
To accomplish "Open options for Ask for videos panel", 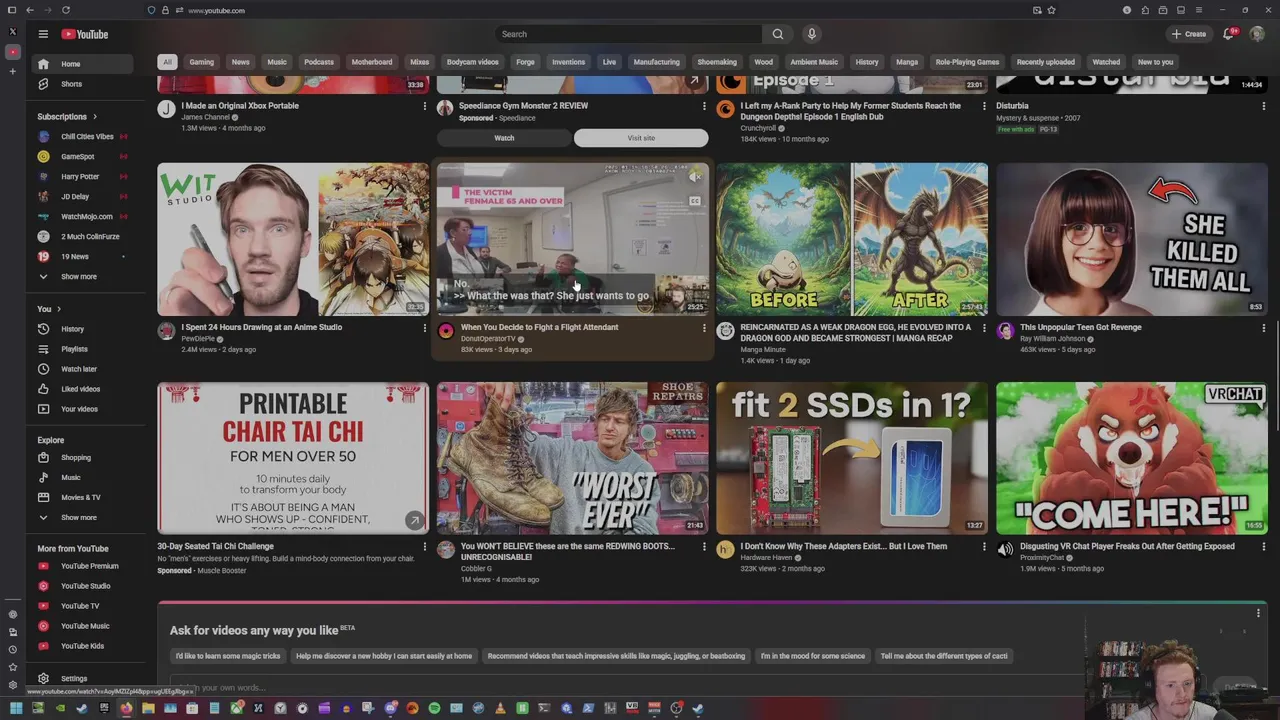I will (x=1258, y=613).
